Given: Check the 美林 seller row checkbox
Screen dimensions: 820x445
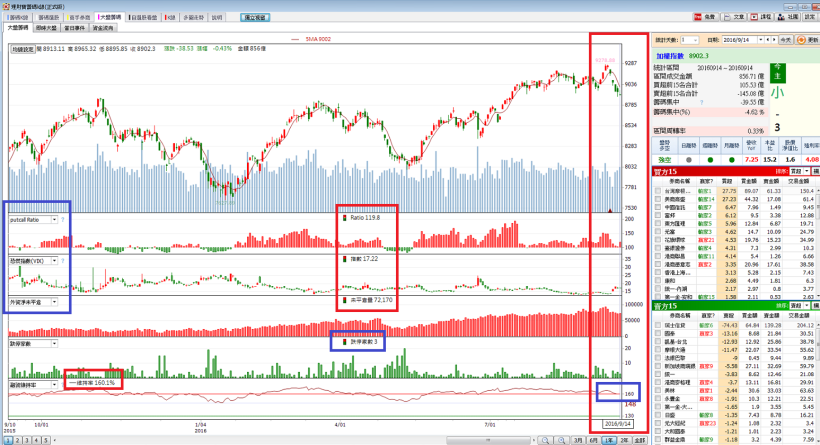Looking at the screenshot, I should tap(658, 390).
